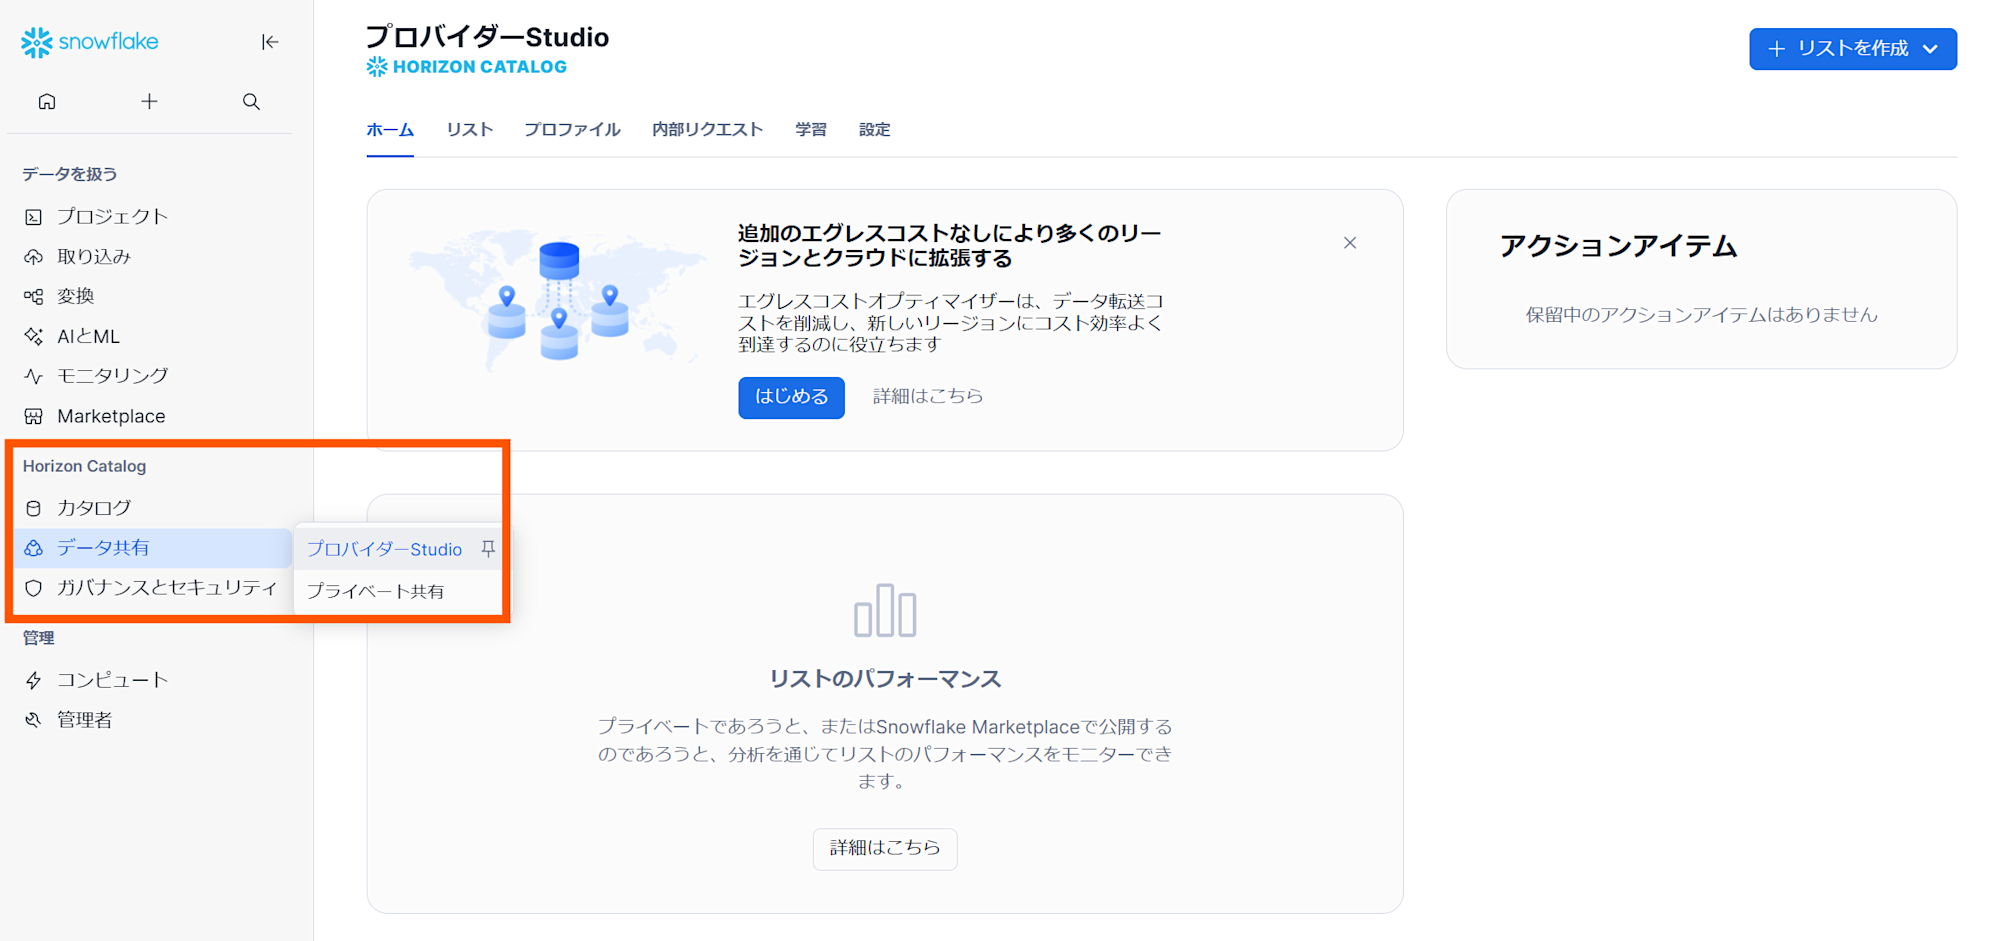The image size is (2000, 941).
Task: Click the plus icon to create new
Action: [x=149, y=101]
